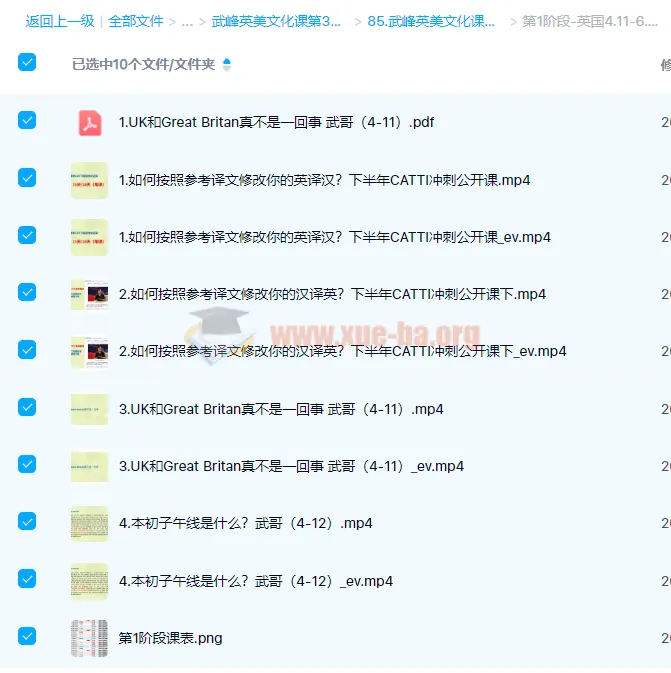Uncheck checkbox for 4.本初子午线是什么 (4-12).mp4
Screen dimensions: 671x673
point(27,521)
